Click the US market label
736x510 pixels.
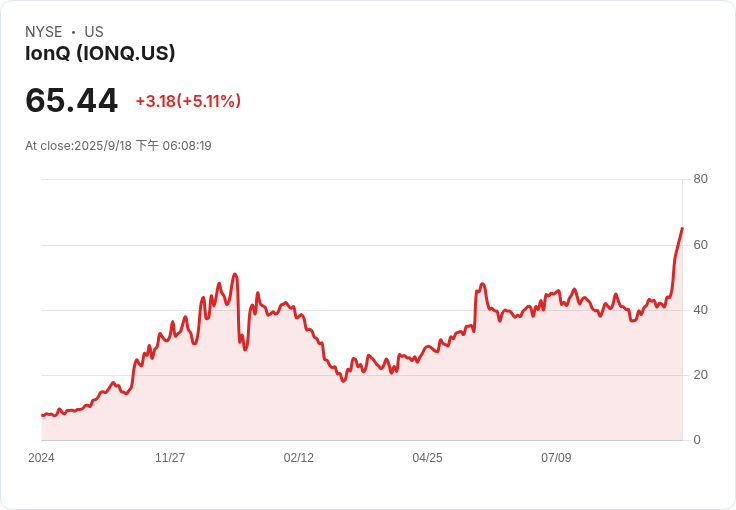tap(94, 32)
